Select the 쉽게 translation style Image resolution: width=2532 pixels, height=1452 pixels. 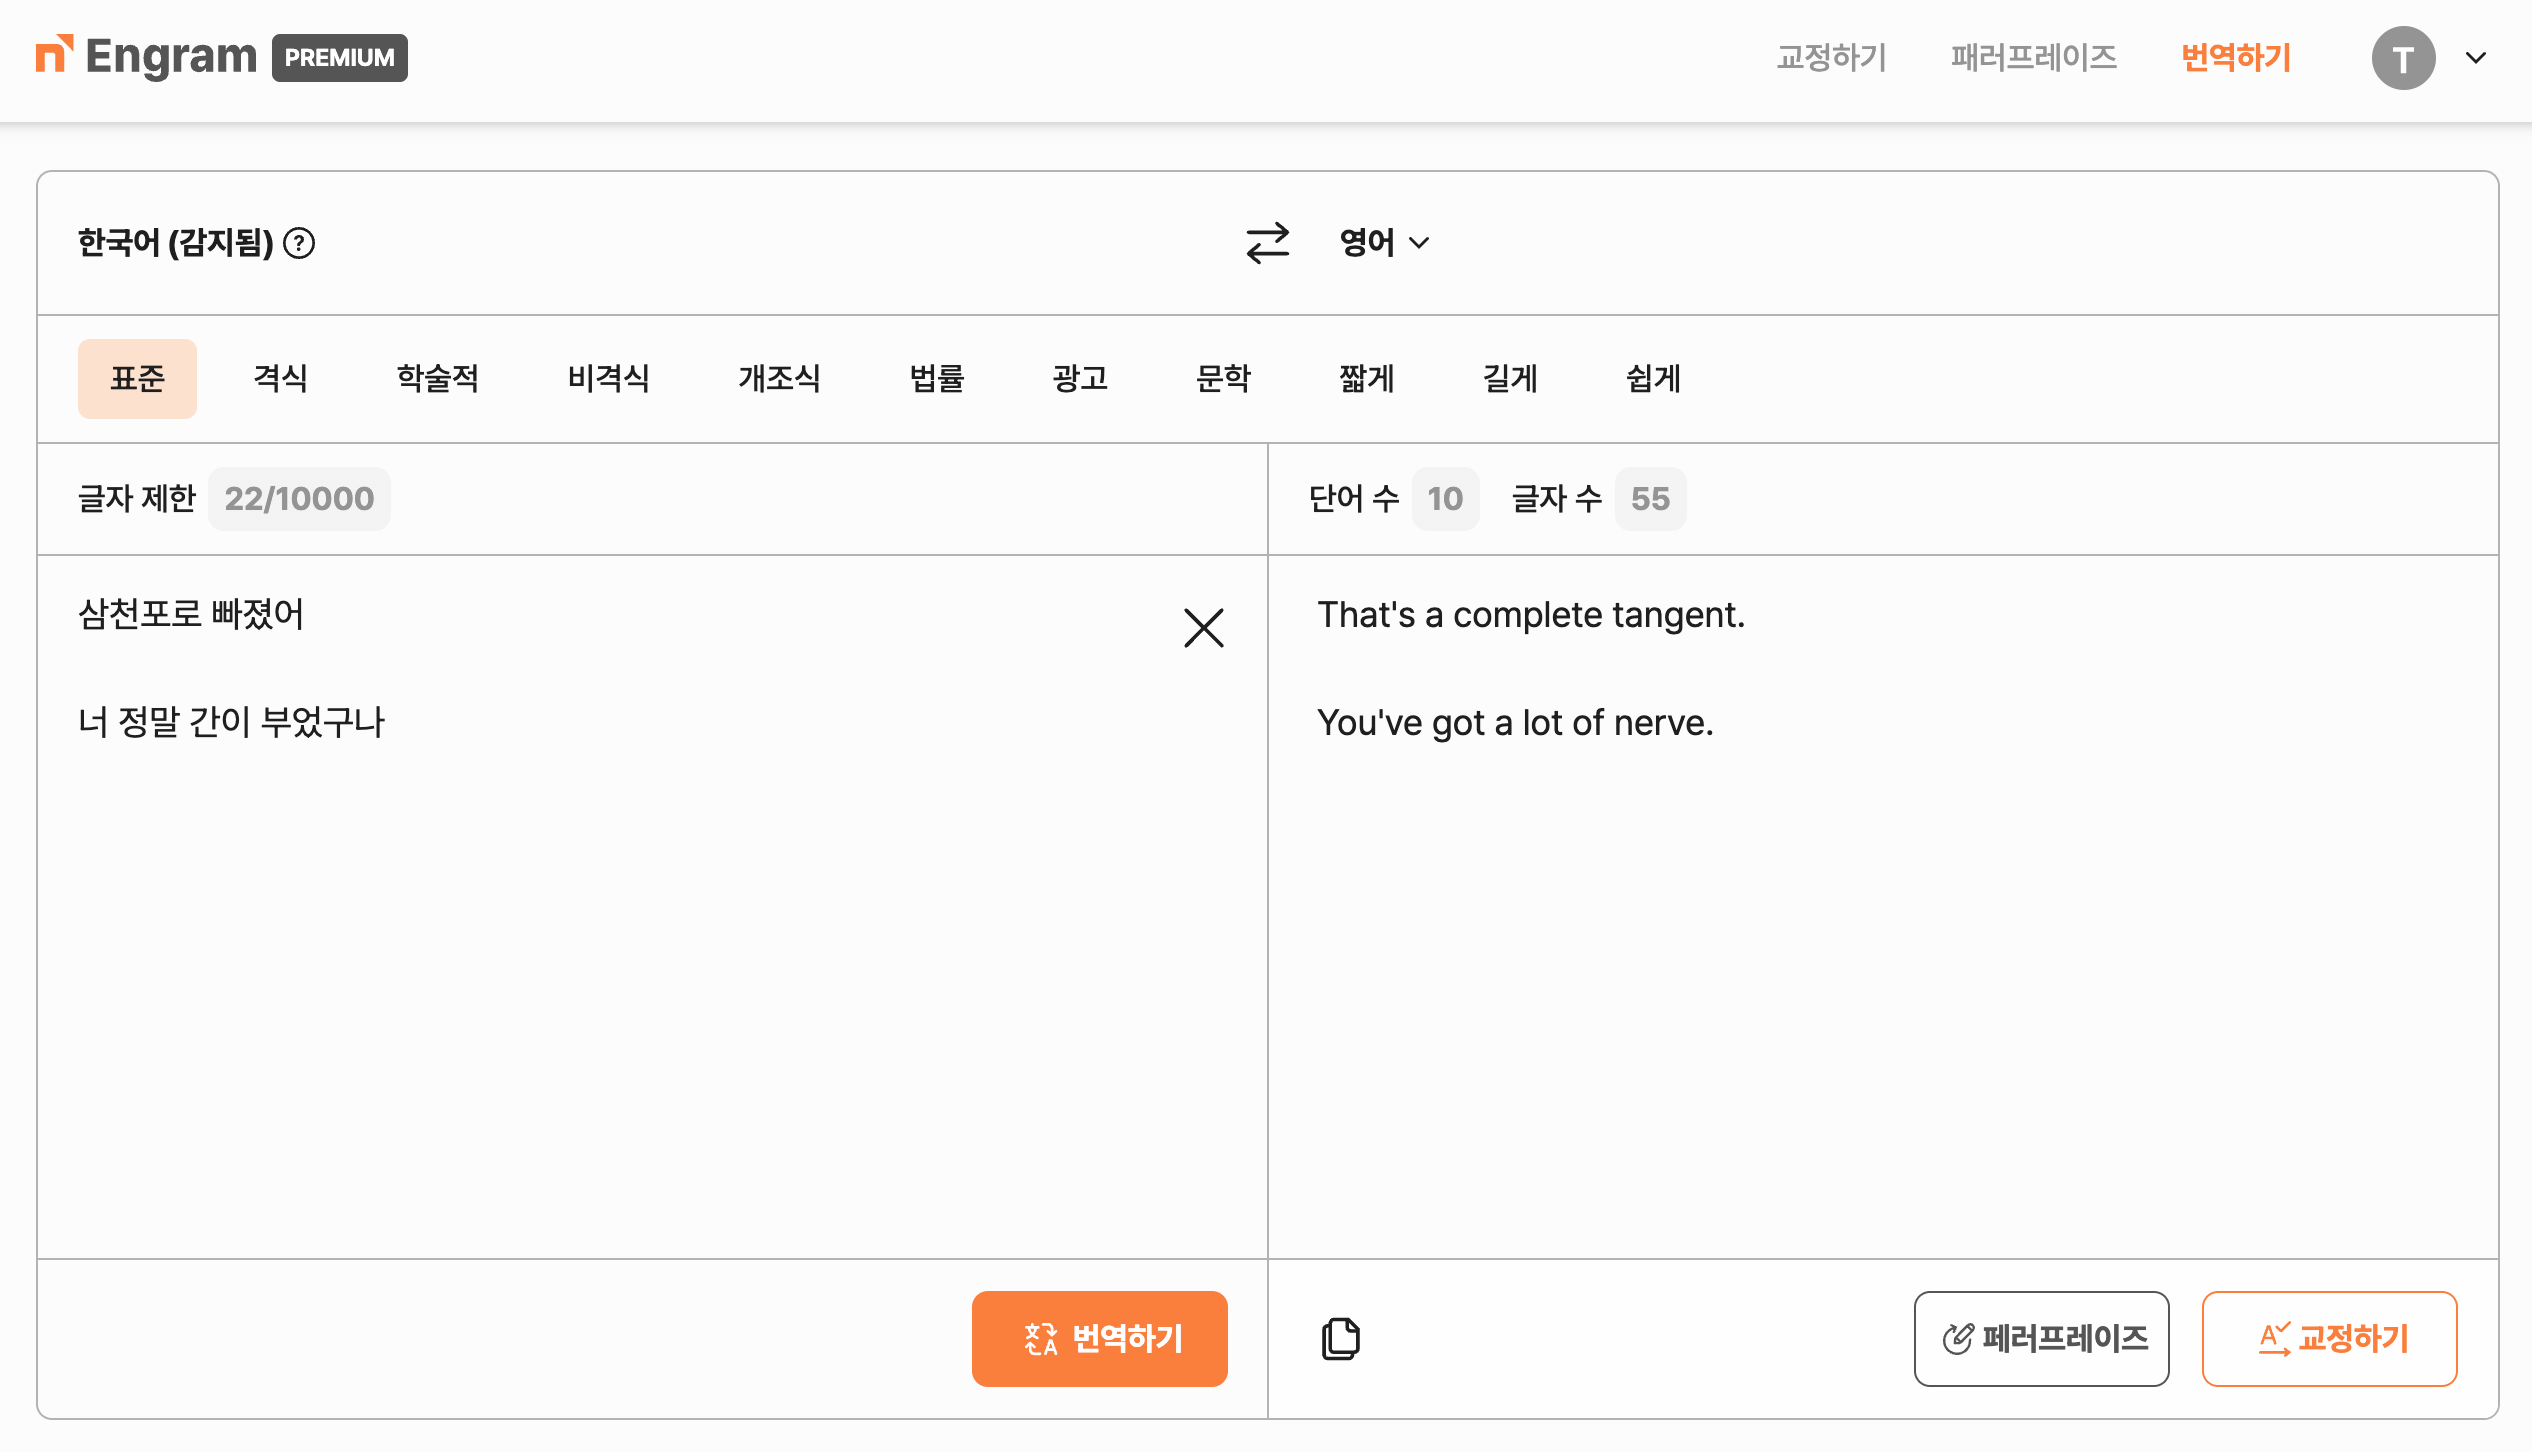[x=1653, y=379]
